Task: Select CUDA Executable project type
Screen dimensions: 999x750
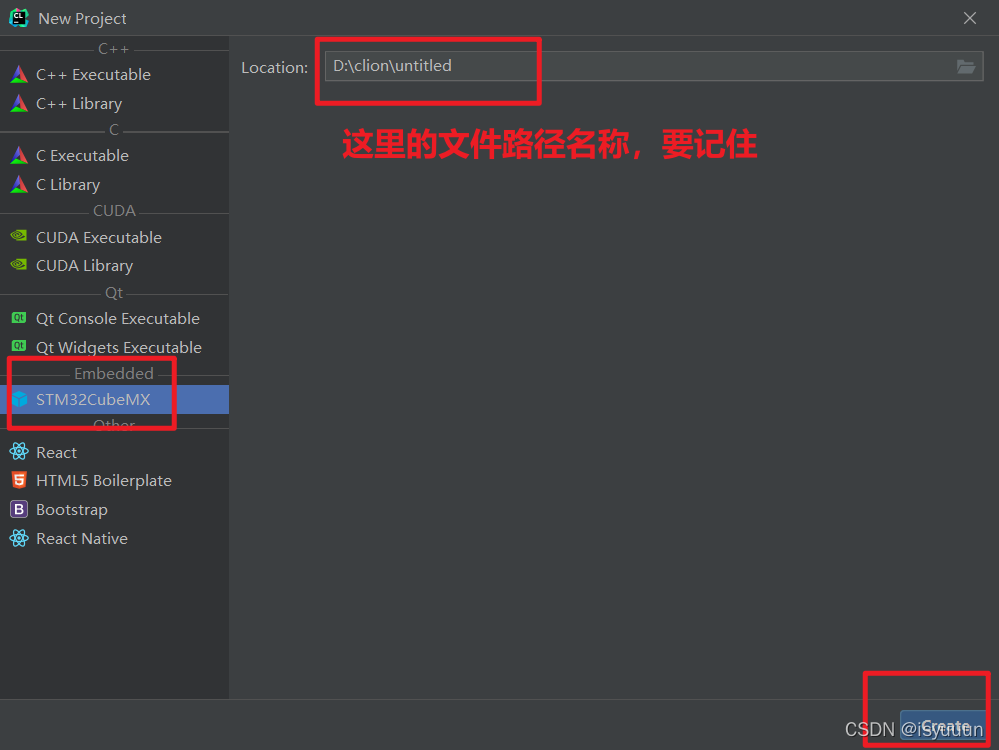Action: point(115,237)
